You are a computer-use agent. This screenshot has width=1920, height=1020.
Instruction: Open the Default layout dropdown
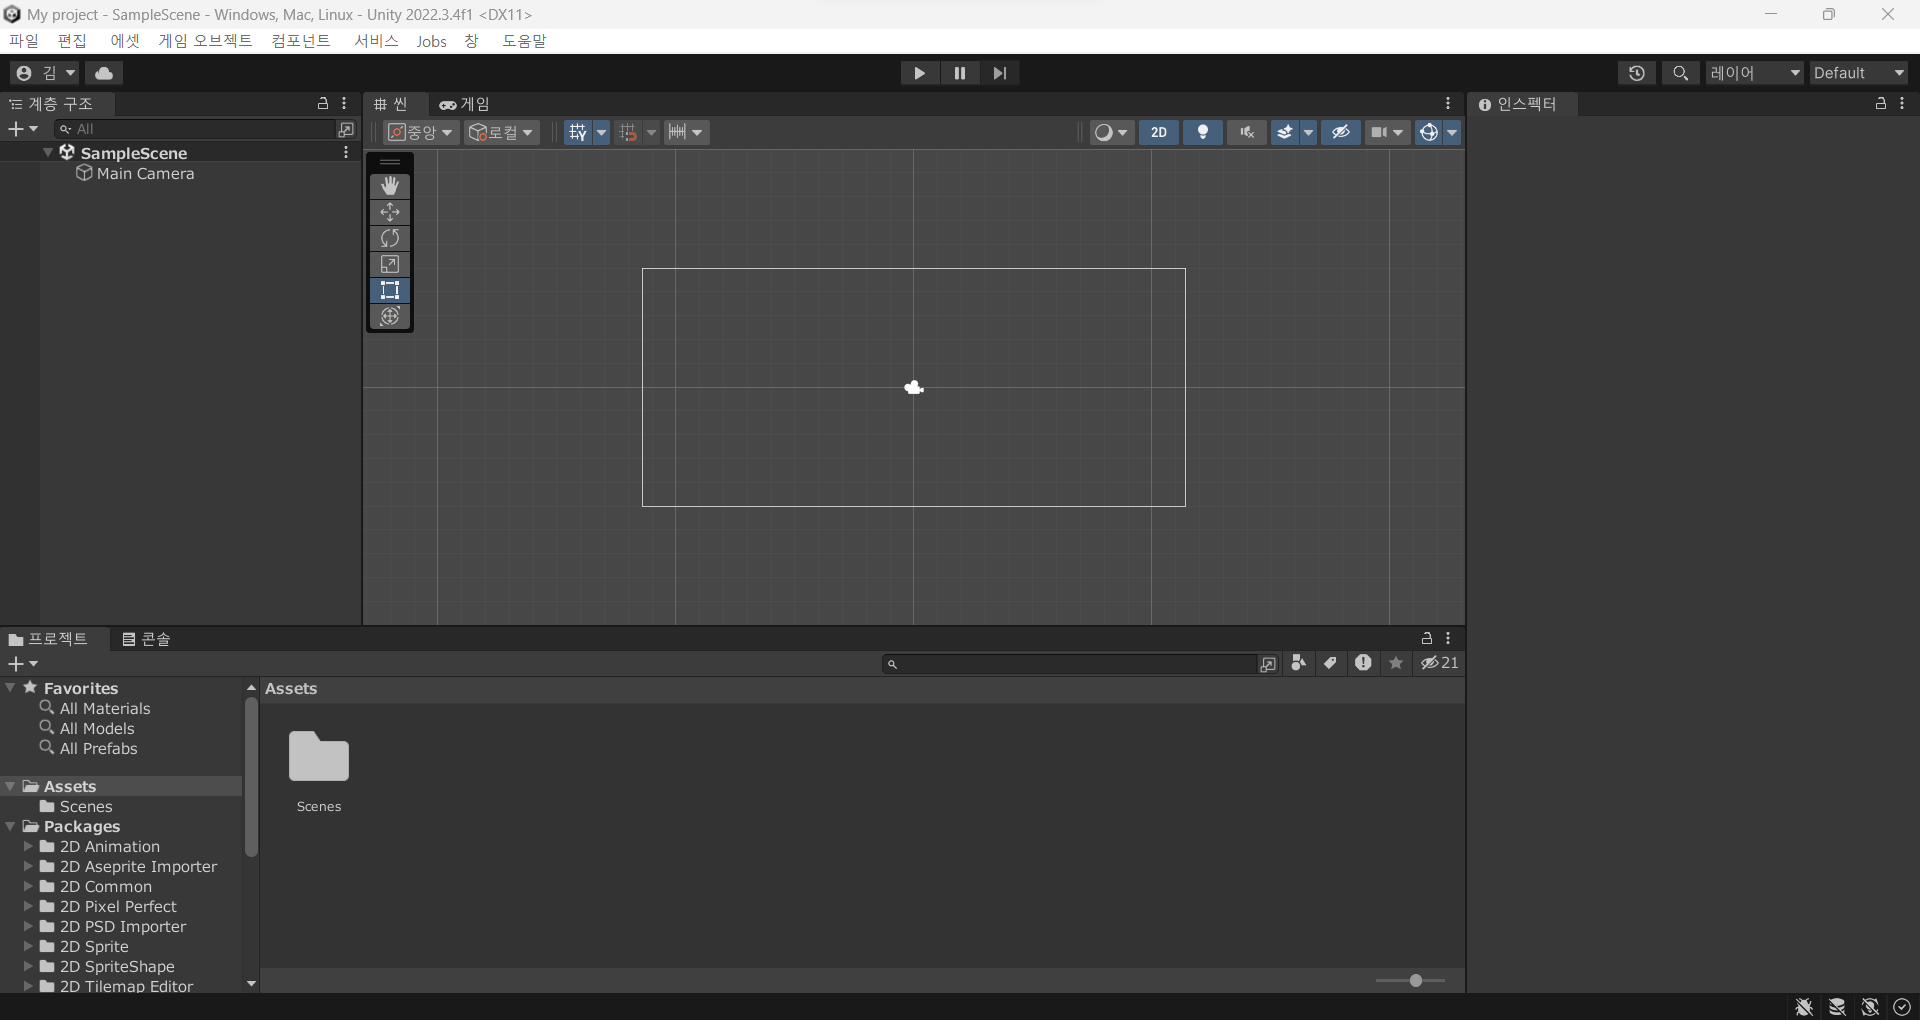[x=1859, y=73]
